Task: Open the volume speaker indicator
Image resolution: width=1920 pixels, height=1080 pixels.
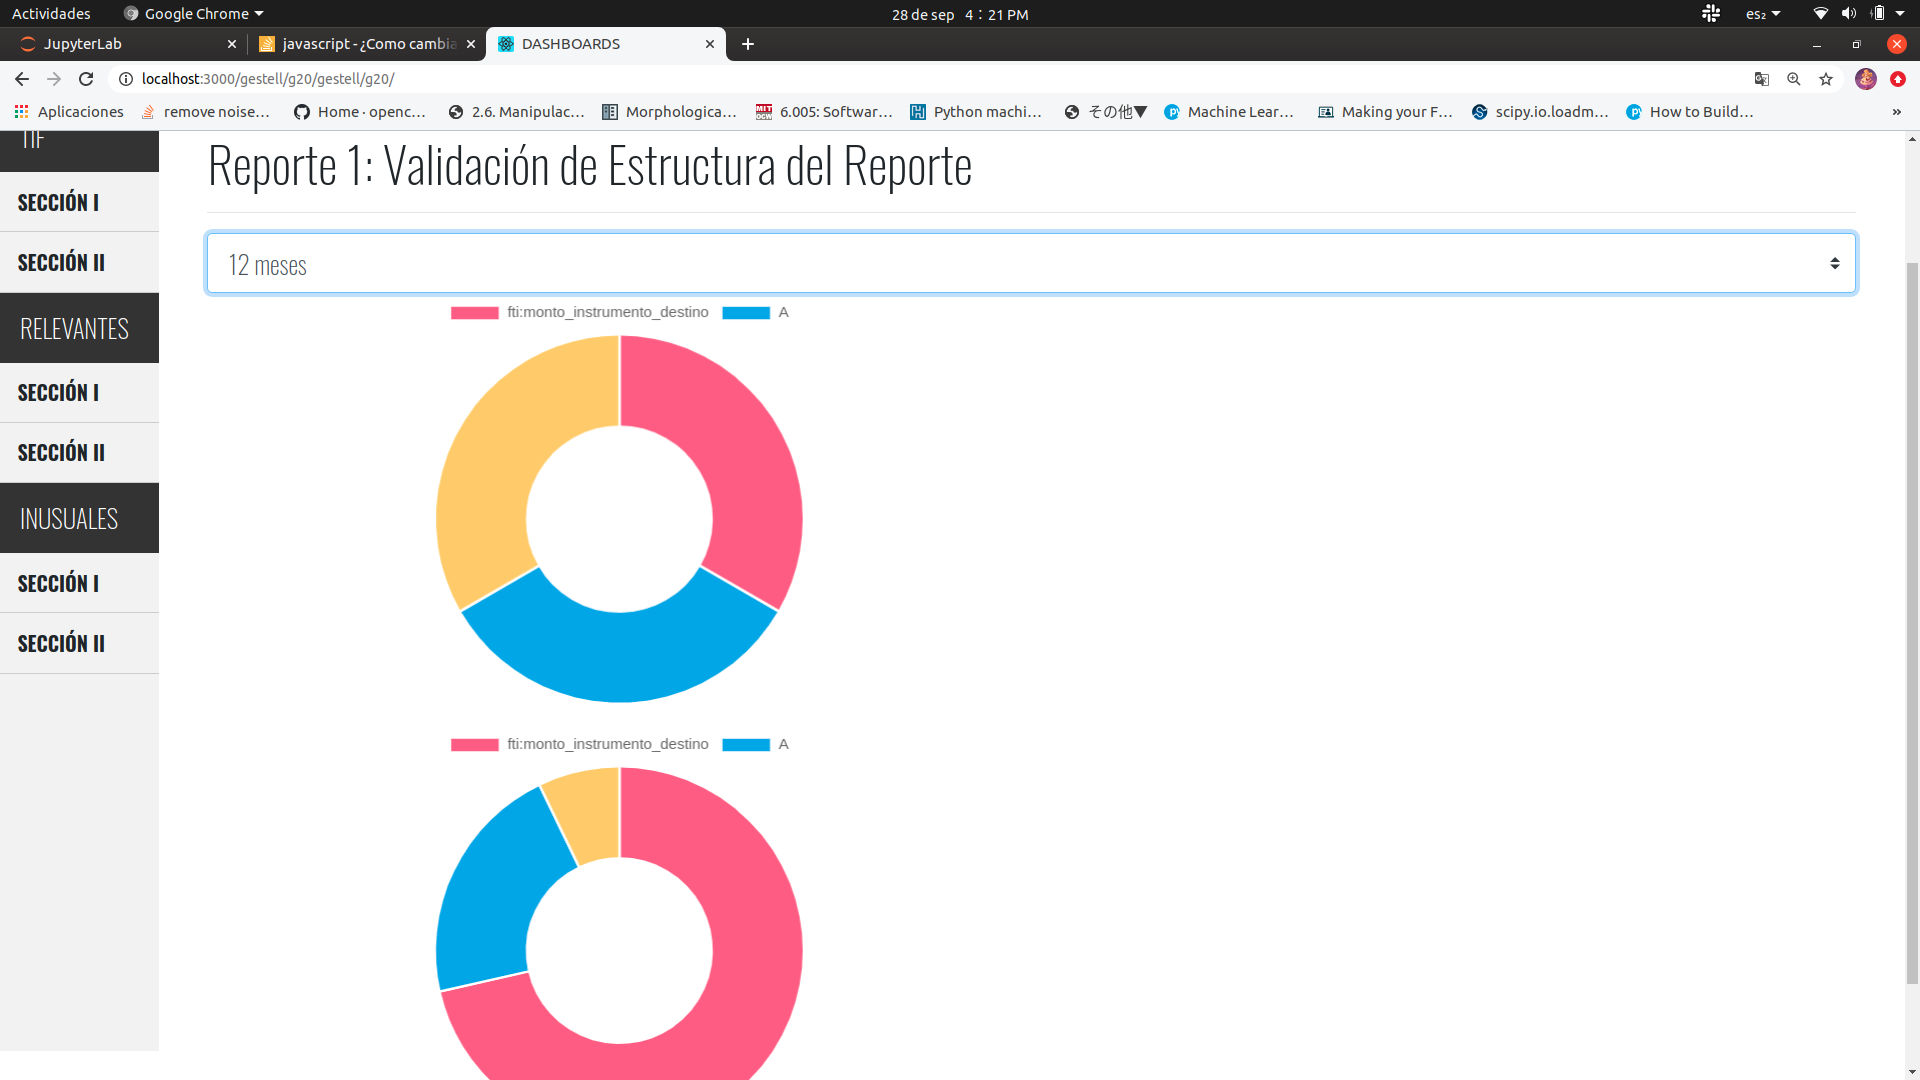Action: pos(1849,14)
